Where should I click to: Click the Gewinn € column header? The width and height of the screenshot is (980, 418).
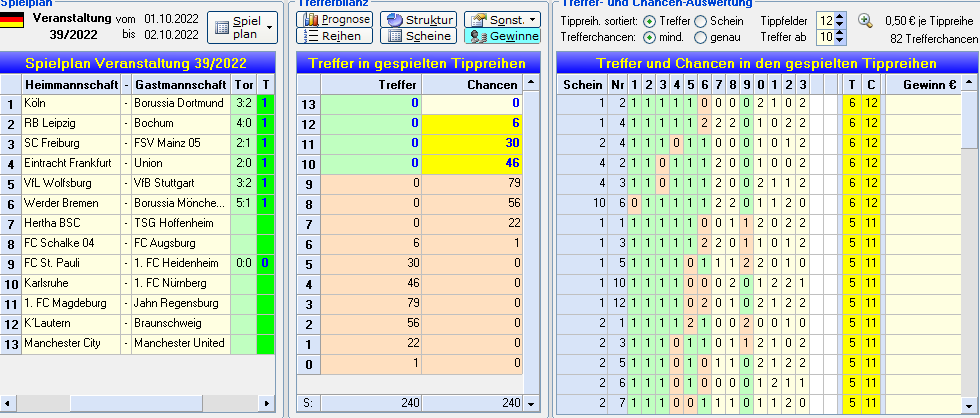tap(924, 84)
